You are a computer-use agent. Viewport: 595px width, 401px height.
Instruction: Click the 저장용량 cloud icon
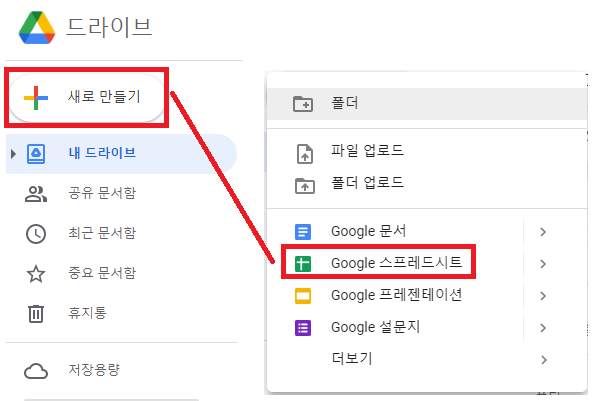pos(36,371)
